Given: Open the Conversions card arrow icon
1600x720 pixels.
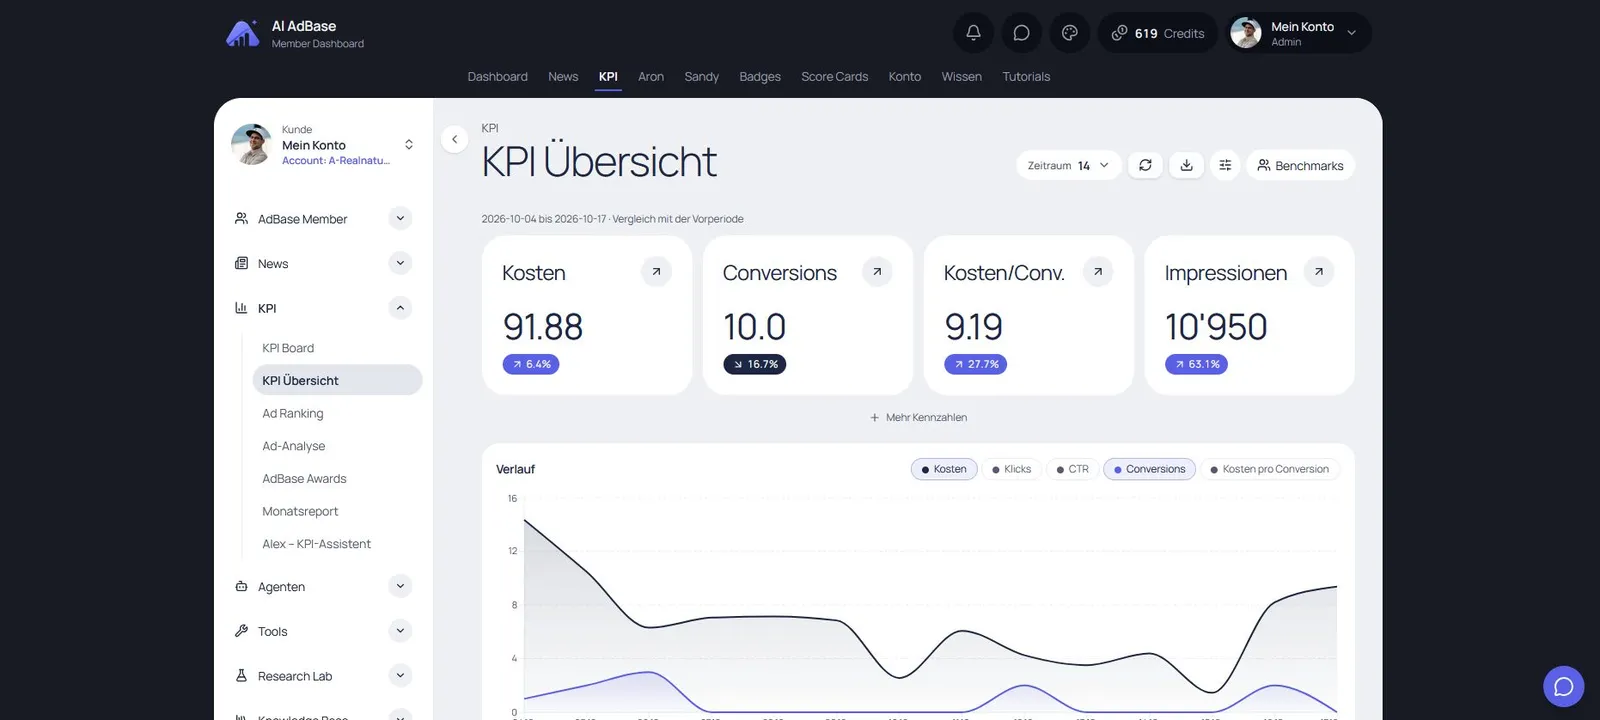Looking at the screenshot, I should tap(877, 271).
